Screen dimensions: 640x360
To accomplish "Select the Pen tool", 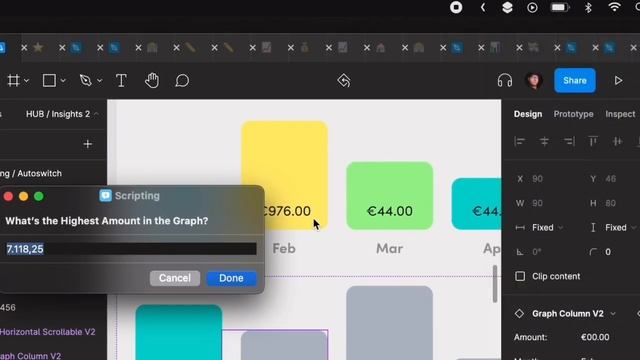I will pos(86,80).
